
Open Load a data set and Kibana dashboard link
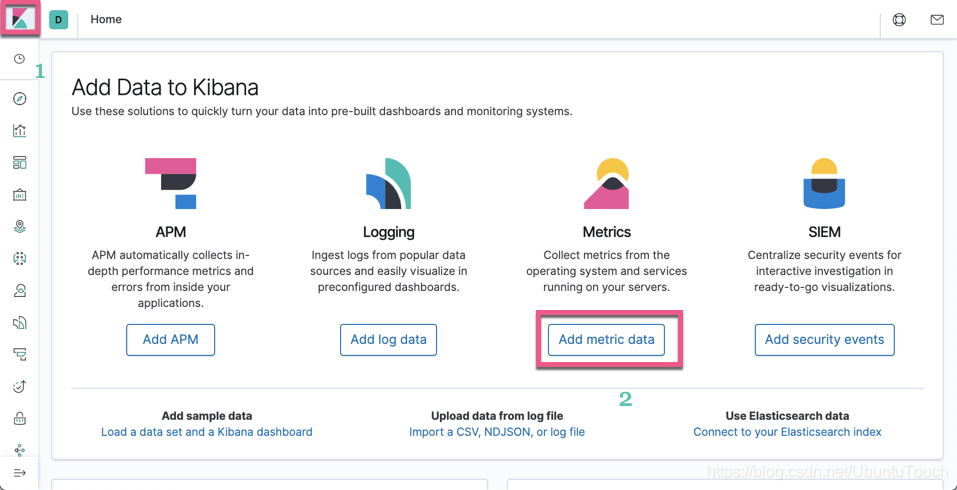pos(206,432)
